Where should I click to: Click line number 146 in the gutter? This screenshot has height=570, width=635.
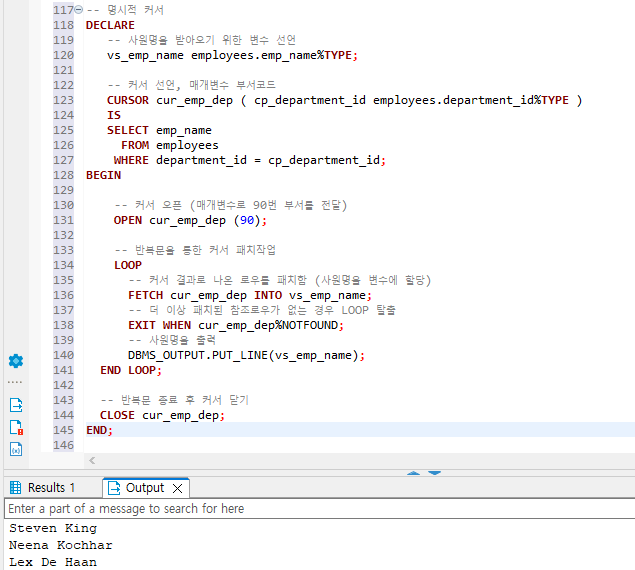click(x=64, y=445)
